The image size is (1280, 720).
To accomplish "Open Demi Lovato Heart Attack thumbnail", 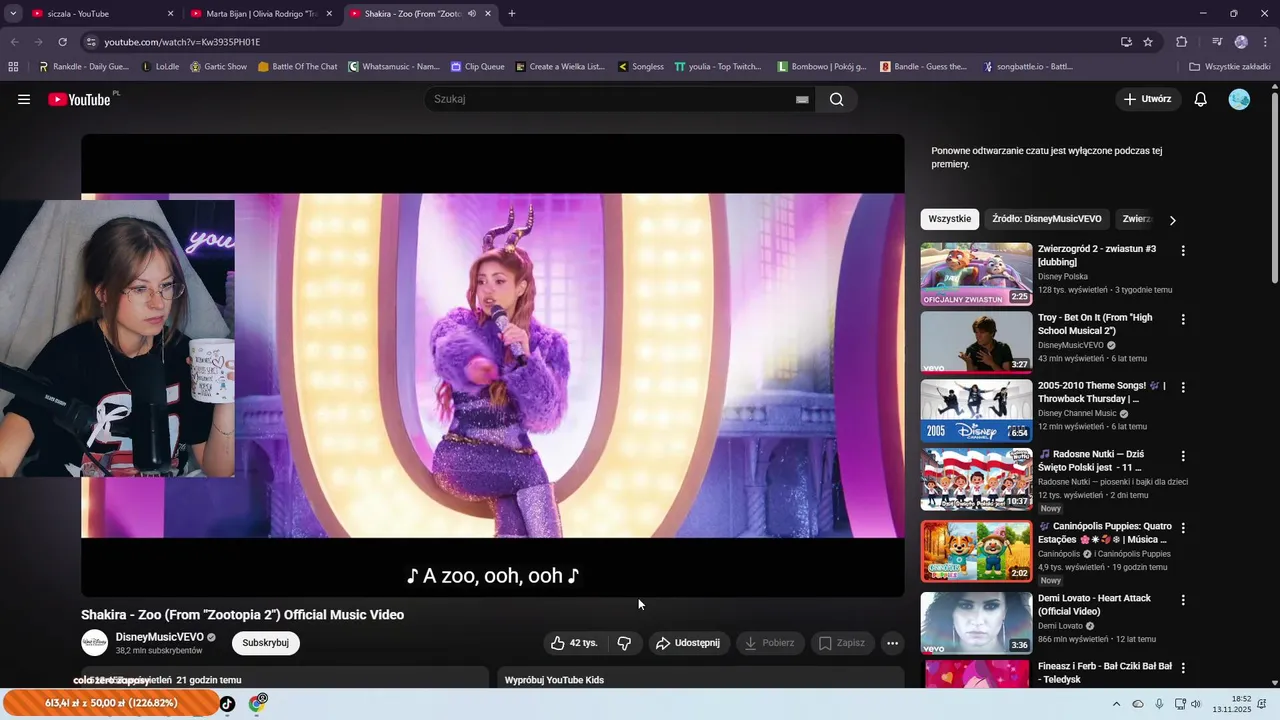I will pos(976,623).
